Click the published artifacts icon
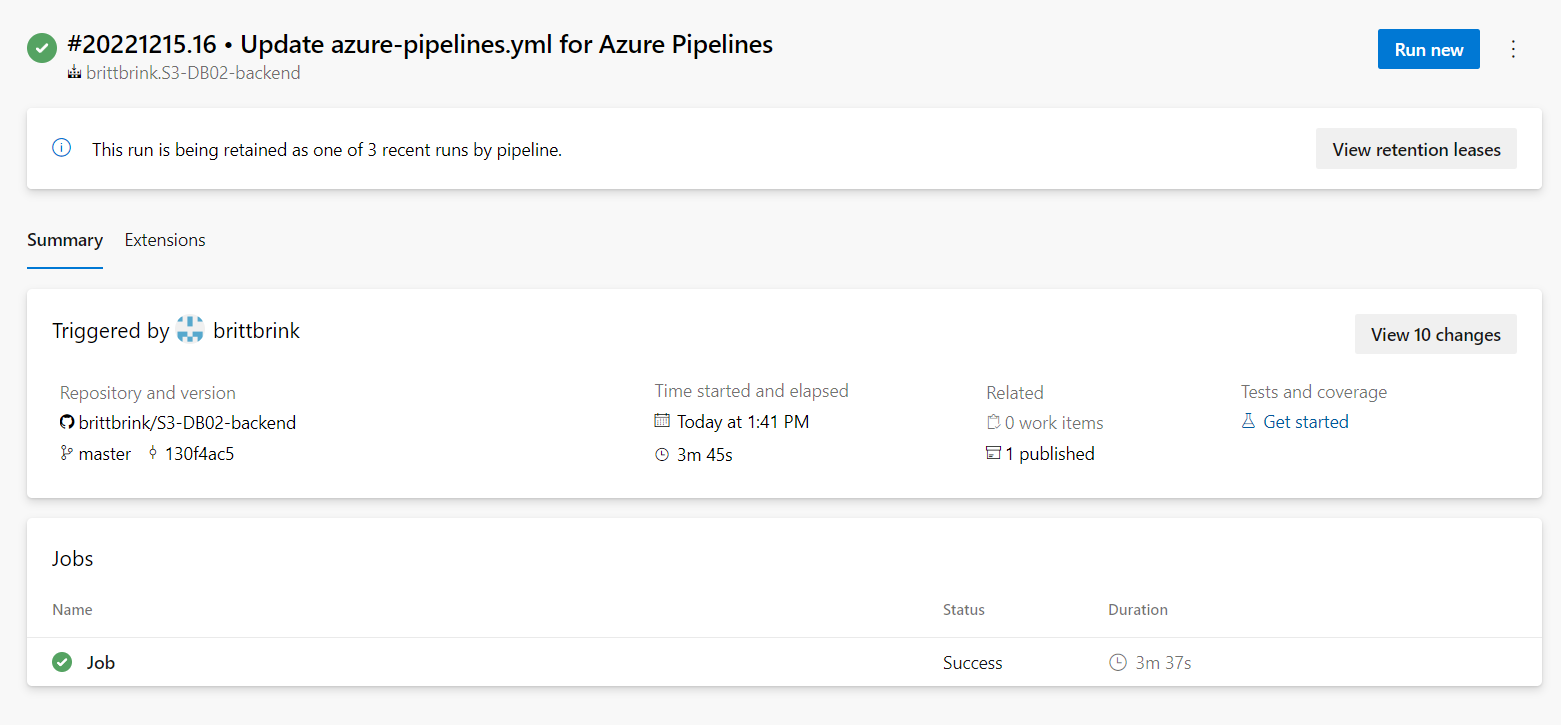Screen dimensions: 1561x725 point(993,454)
